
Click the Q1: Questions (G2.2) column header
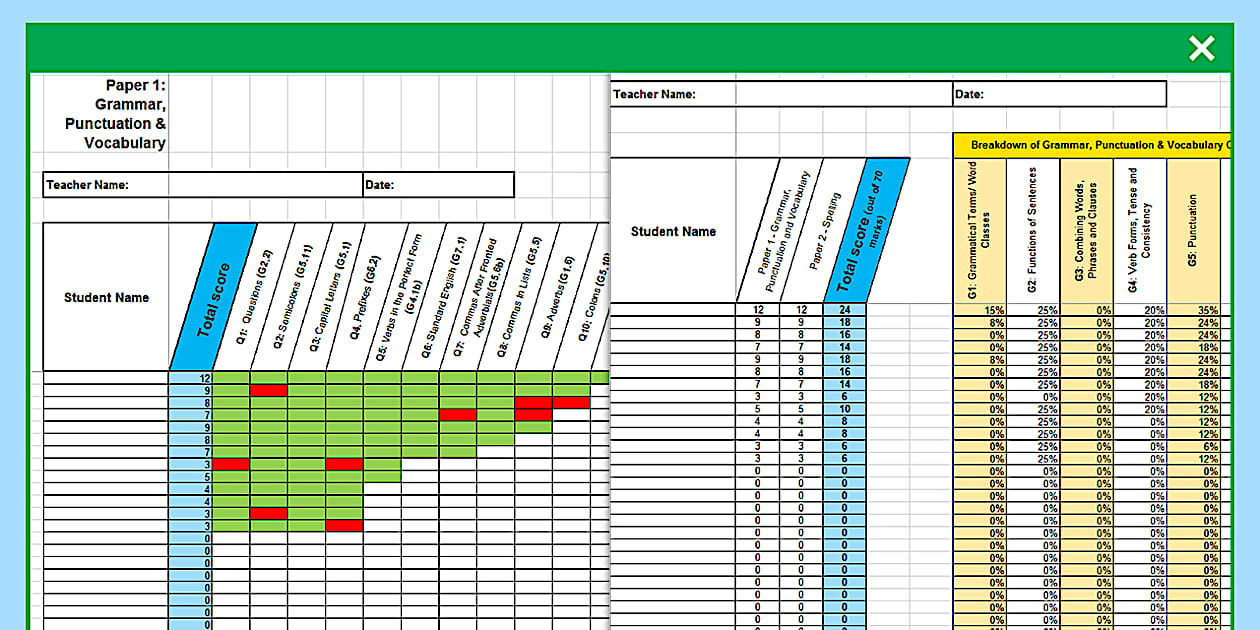[255, 295]
